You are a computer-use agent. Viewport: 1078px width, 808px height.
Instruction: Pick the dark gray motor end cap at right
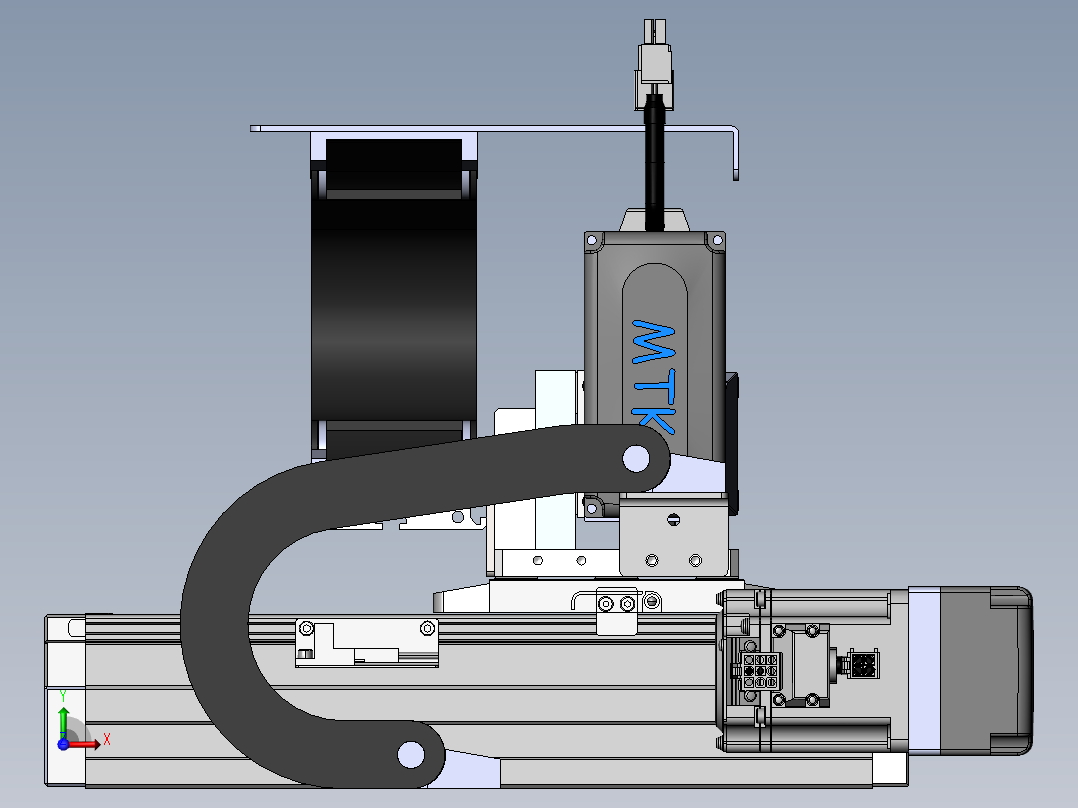(986, 670)
